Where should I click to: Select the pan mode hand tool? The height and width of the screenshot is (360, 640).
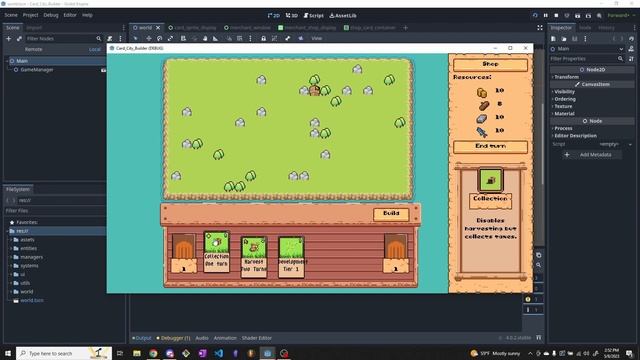click(205, 38)
